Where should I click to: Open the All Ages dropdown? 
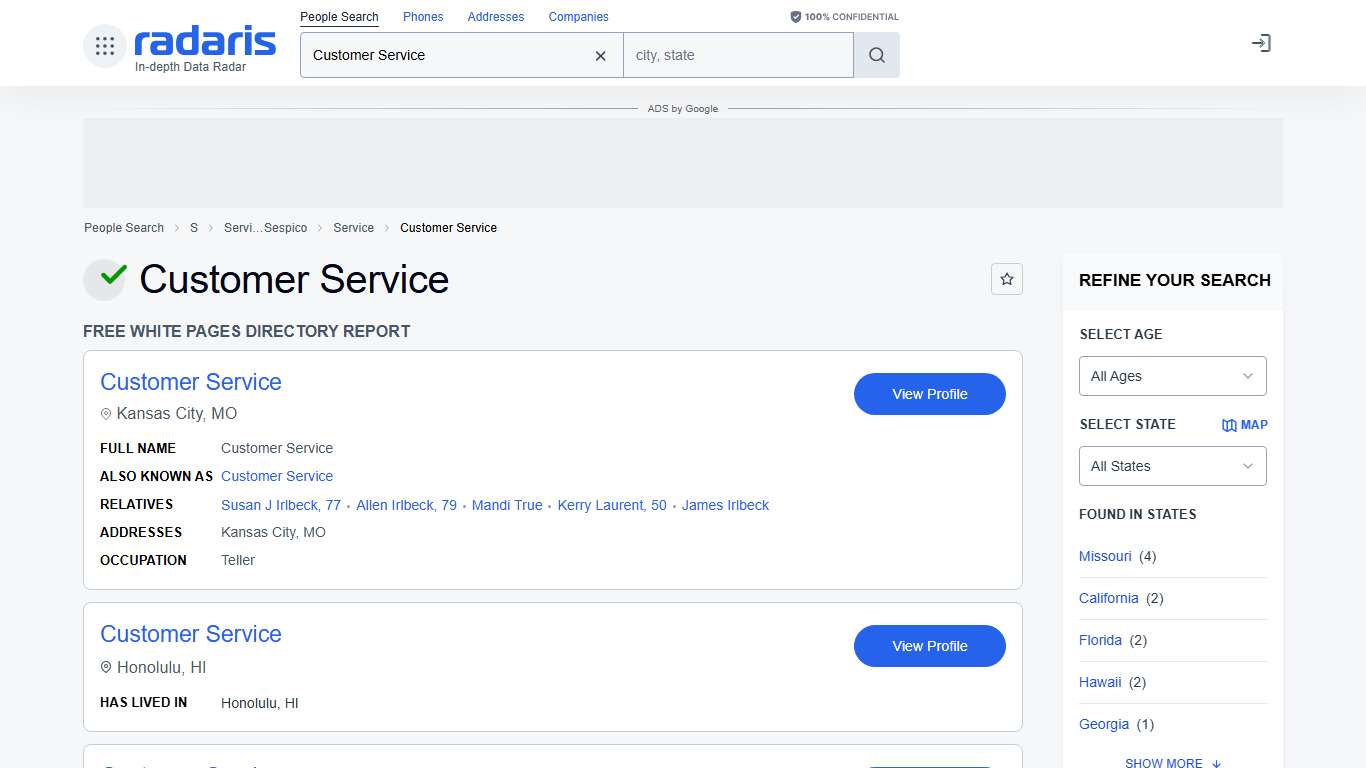click(1172, 375)
